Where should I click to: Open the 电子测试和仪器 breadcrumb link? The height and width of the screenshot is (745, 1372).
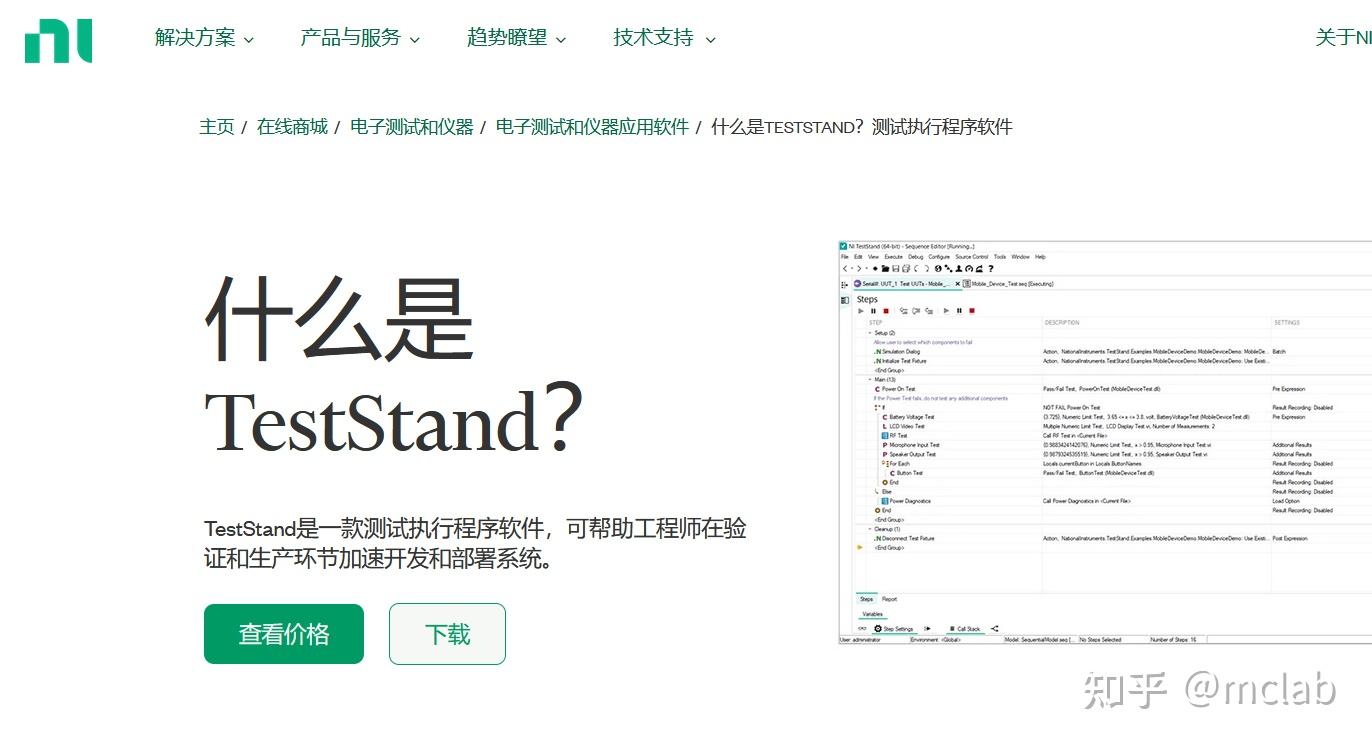(x=411, y=127)
